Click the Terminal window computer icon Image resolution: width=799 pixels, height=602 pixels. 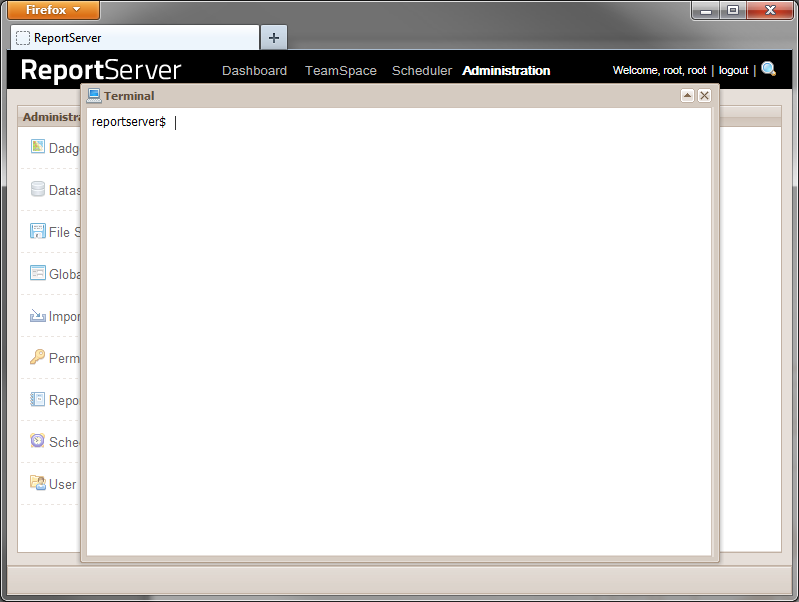coord(94,95)
